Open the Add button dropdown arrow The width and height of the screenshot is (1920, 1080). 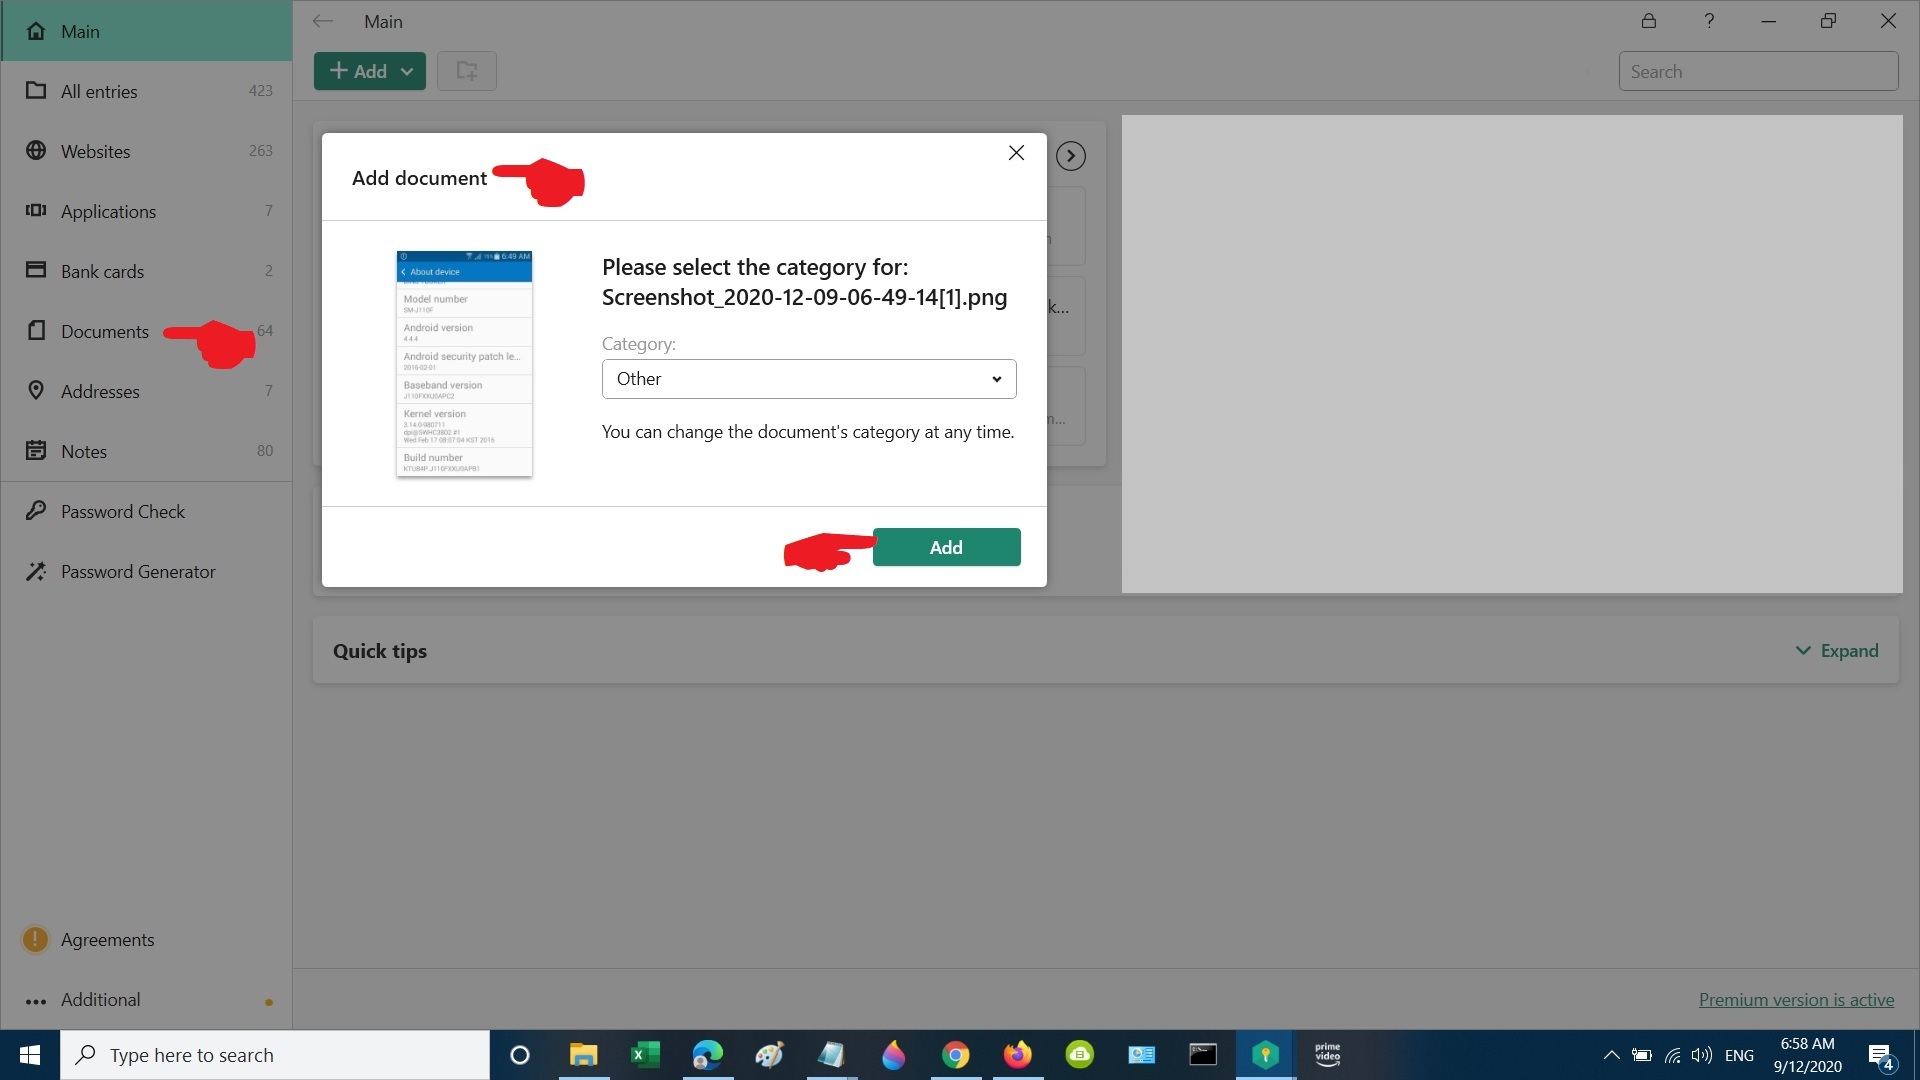point(407,71)
